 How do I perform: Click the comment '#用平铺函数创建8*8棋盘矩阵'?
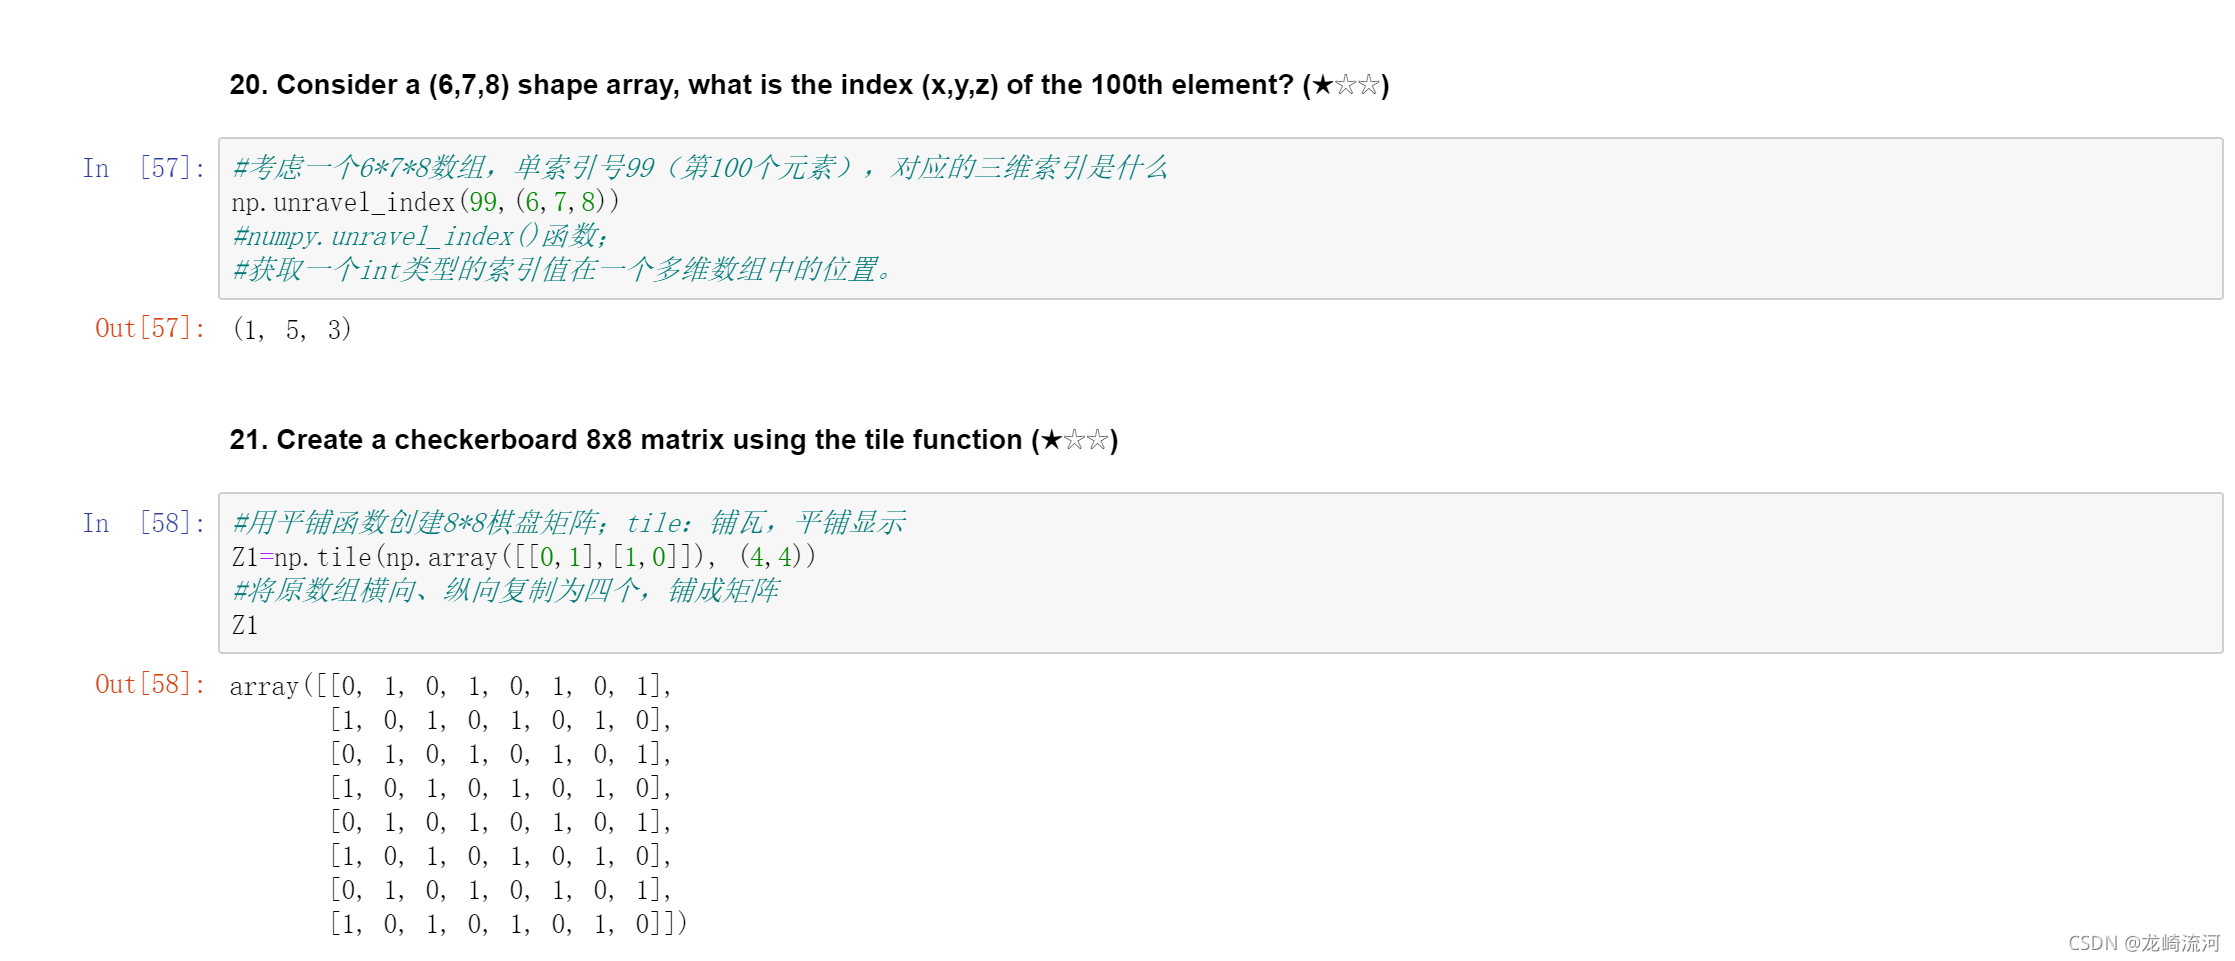(569, 523)
